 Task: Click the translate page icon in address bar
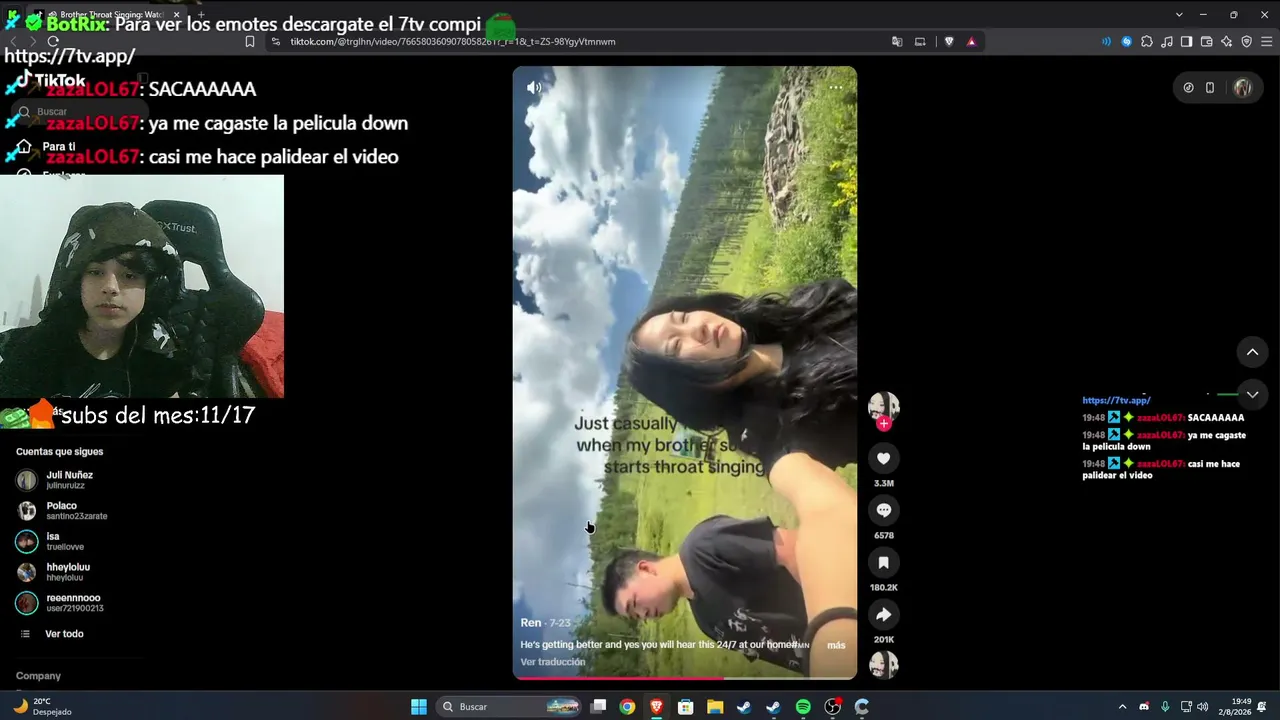pos(897,42)
